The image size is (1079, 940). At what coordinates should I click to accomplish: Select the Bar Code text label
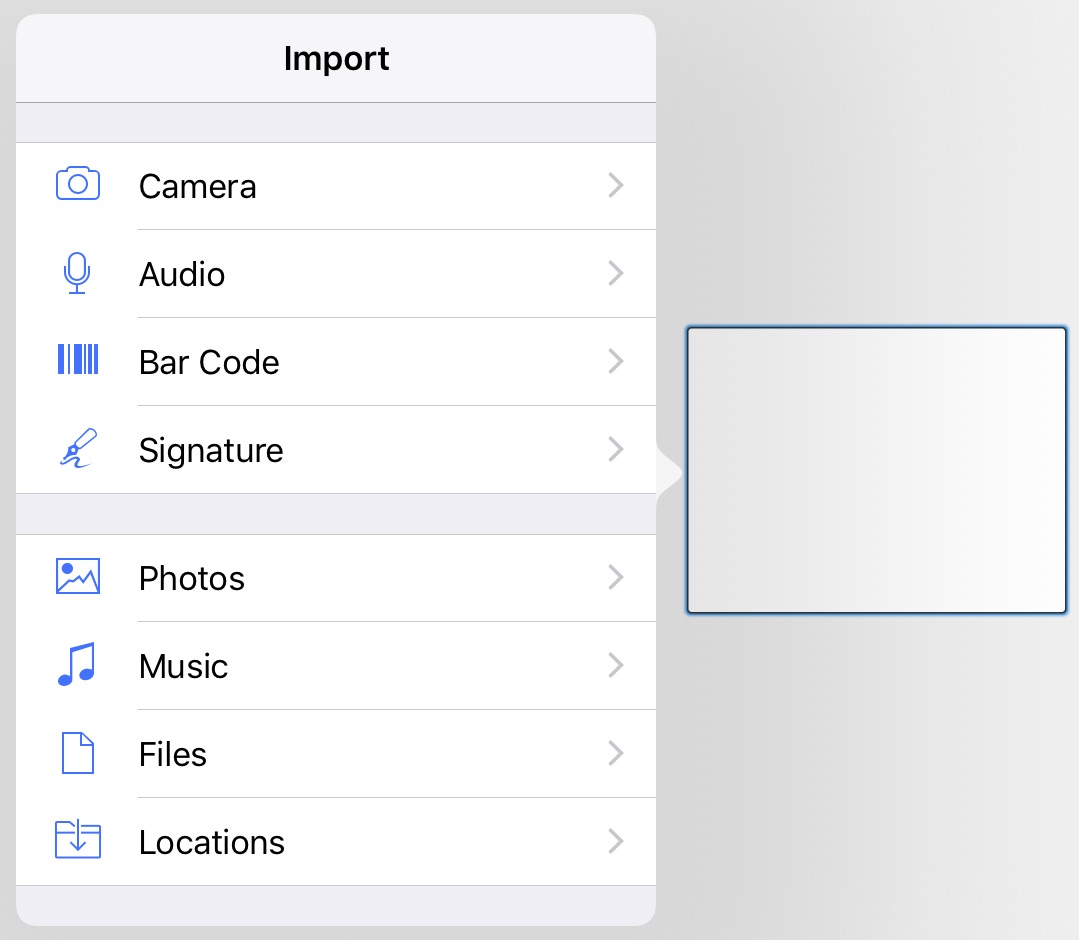[209, 362]
